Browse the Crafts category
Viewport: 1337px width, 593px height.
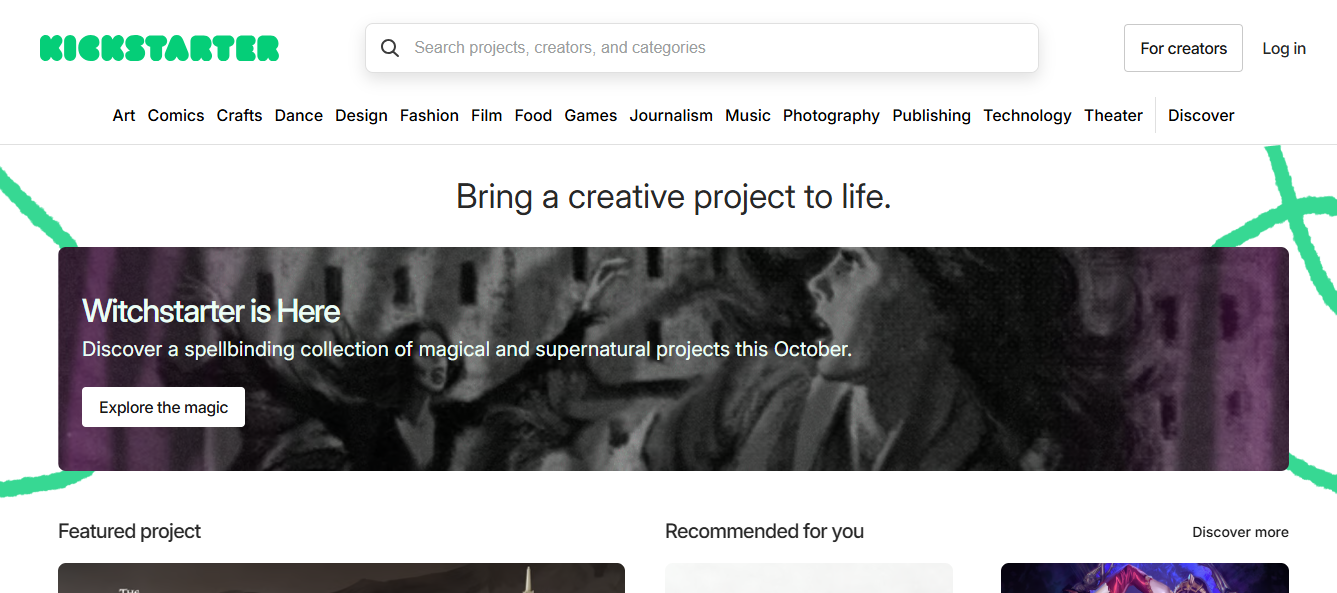tap(240, 115)
